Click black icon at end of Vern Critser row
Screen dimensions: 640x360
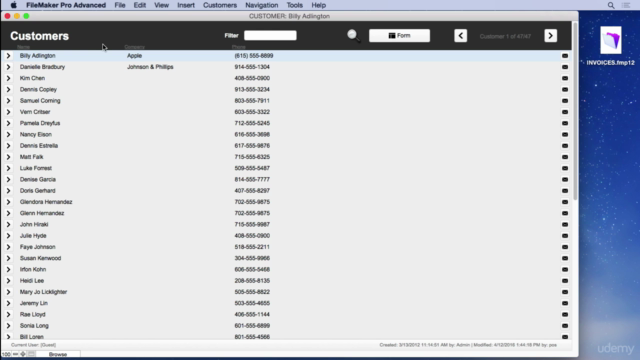tap(565, 112)
